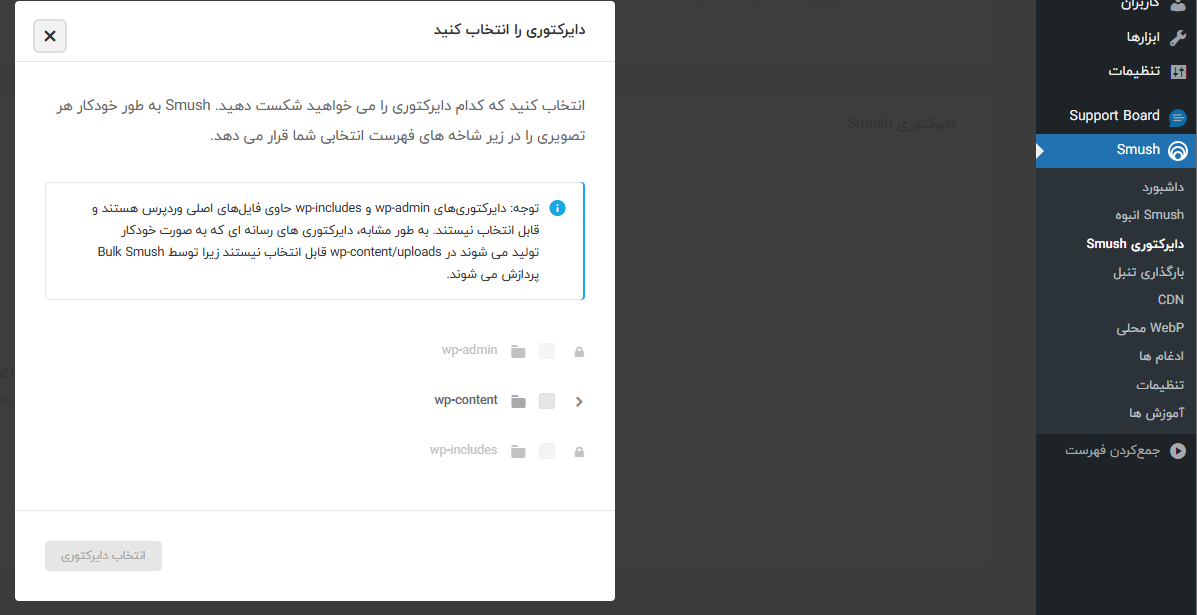Click the settings sliders icon in sidebar
This screenshot has height=615, width=1197.
coord(1179,72)
